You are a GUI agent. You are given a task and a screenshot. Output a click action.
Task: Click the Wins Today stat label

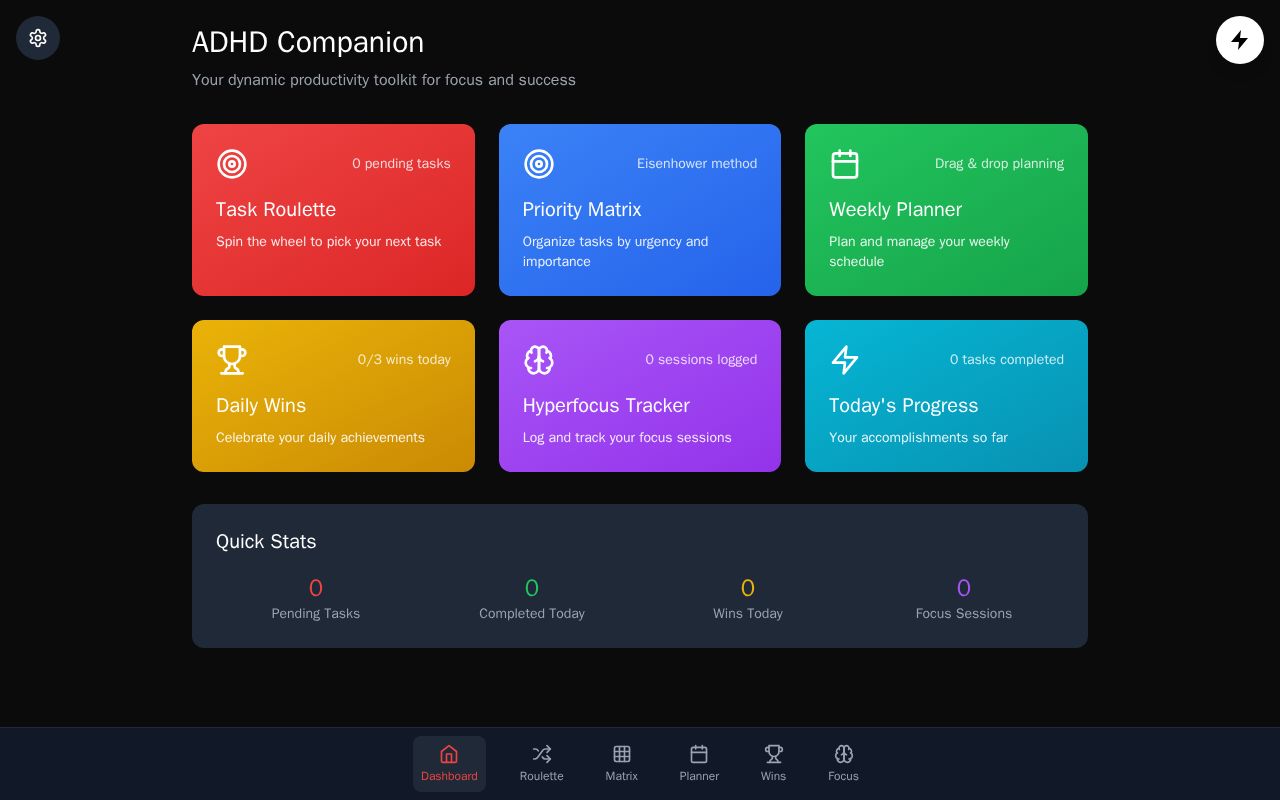click(748, 614)
